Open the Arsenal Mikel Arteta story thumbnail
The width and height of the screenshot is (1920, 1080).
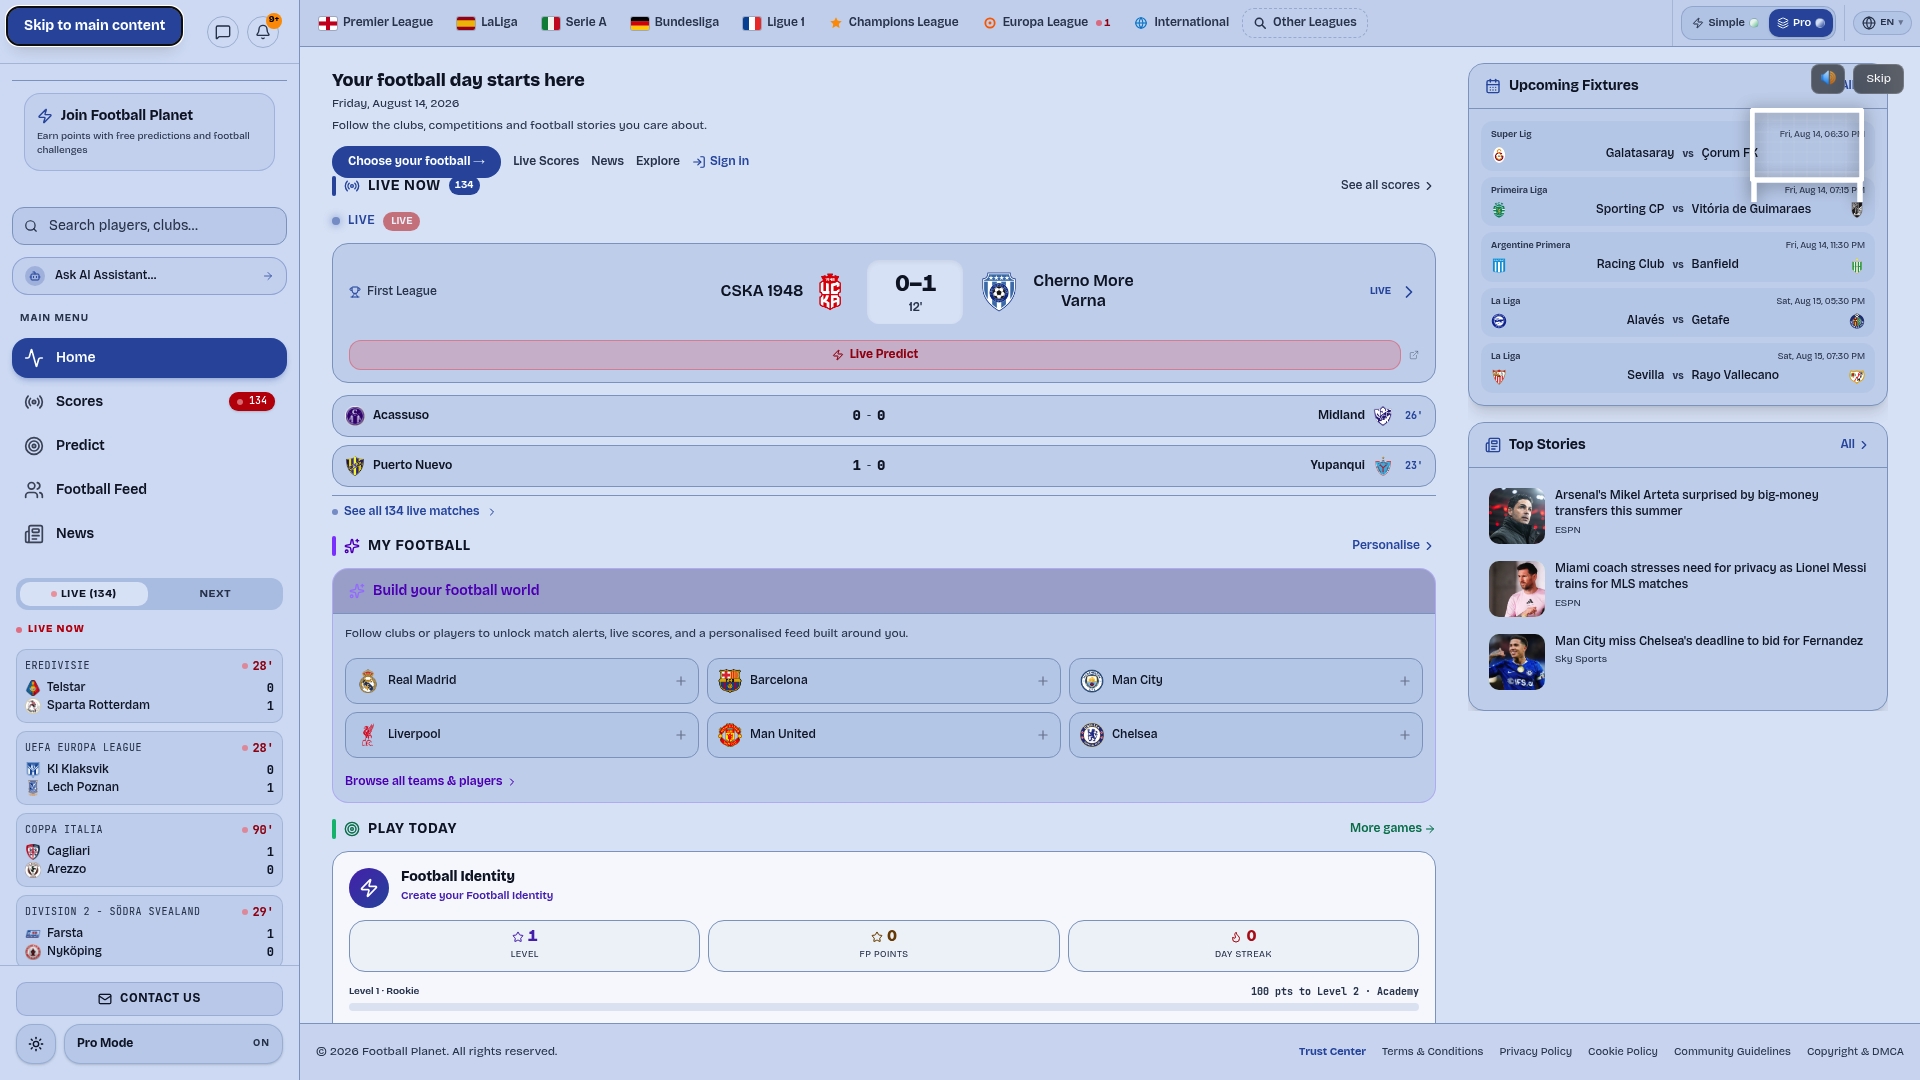coord(1517,516)
